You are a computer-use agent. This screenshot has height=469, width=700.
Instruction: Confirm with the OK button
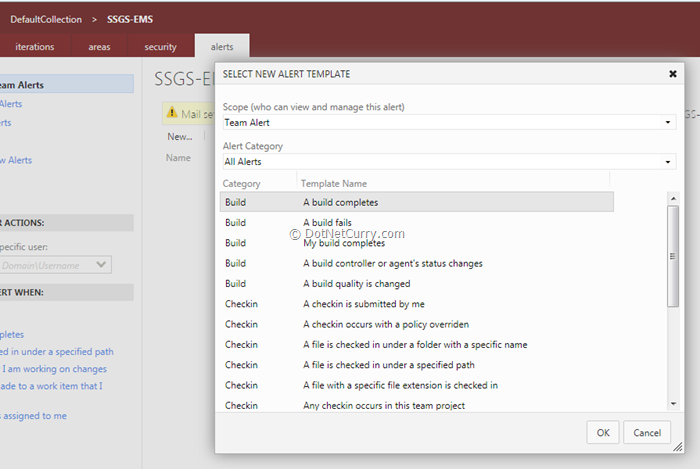click(602, 432)
